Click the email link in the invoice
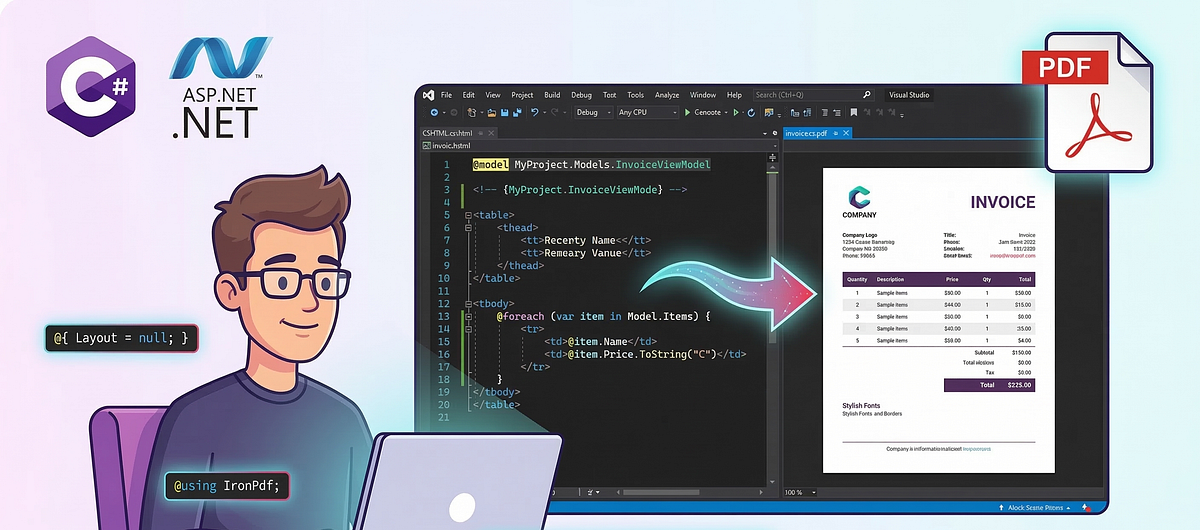Viewport: 1200px width, 530px height. 1013,256
